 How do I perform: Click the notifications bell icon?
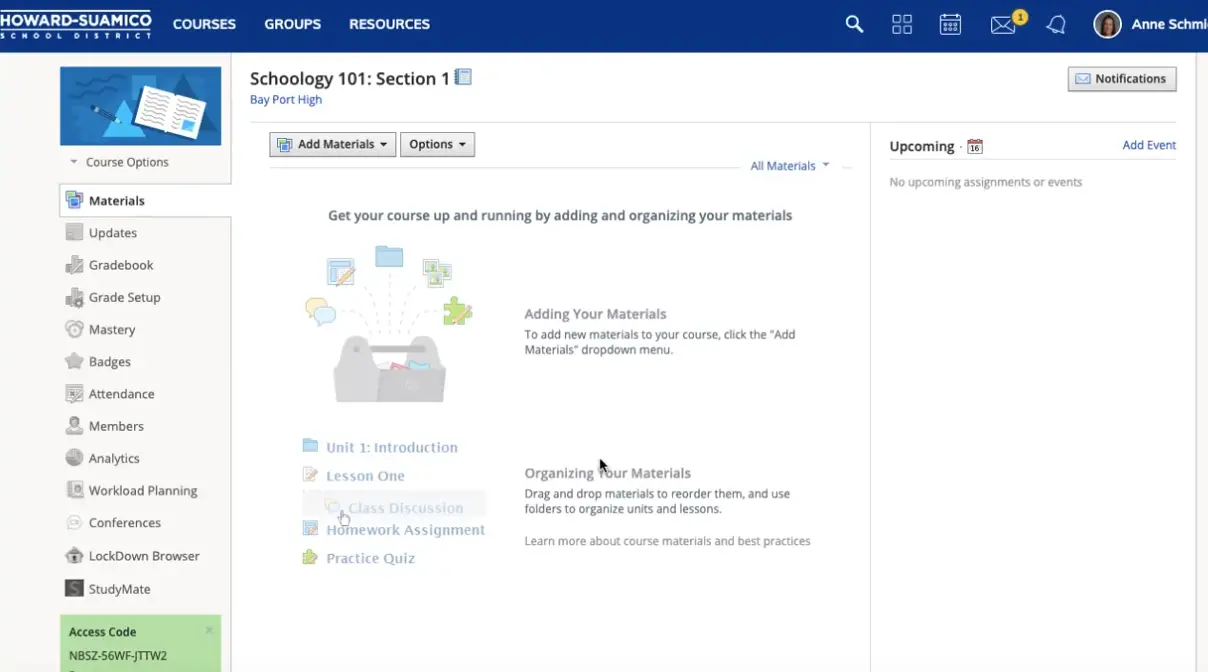[x=1056, y=25]
